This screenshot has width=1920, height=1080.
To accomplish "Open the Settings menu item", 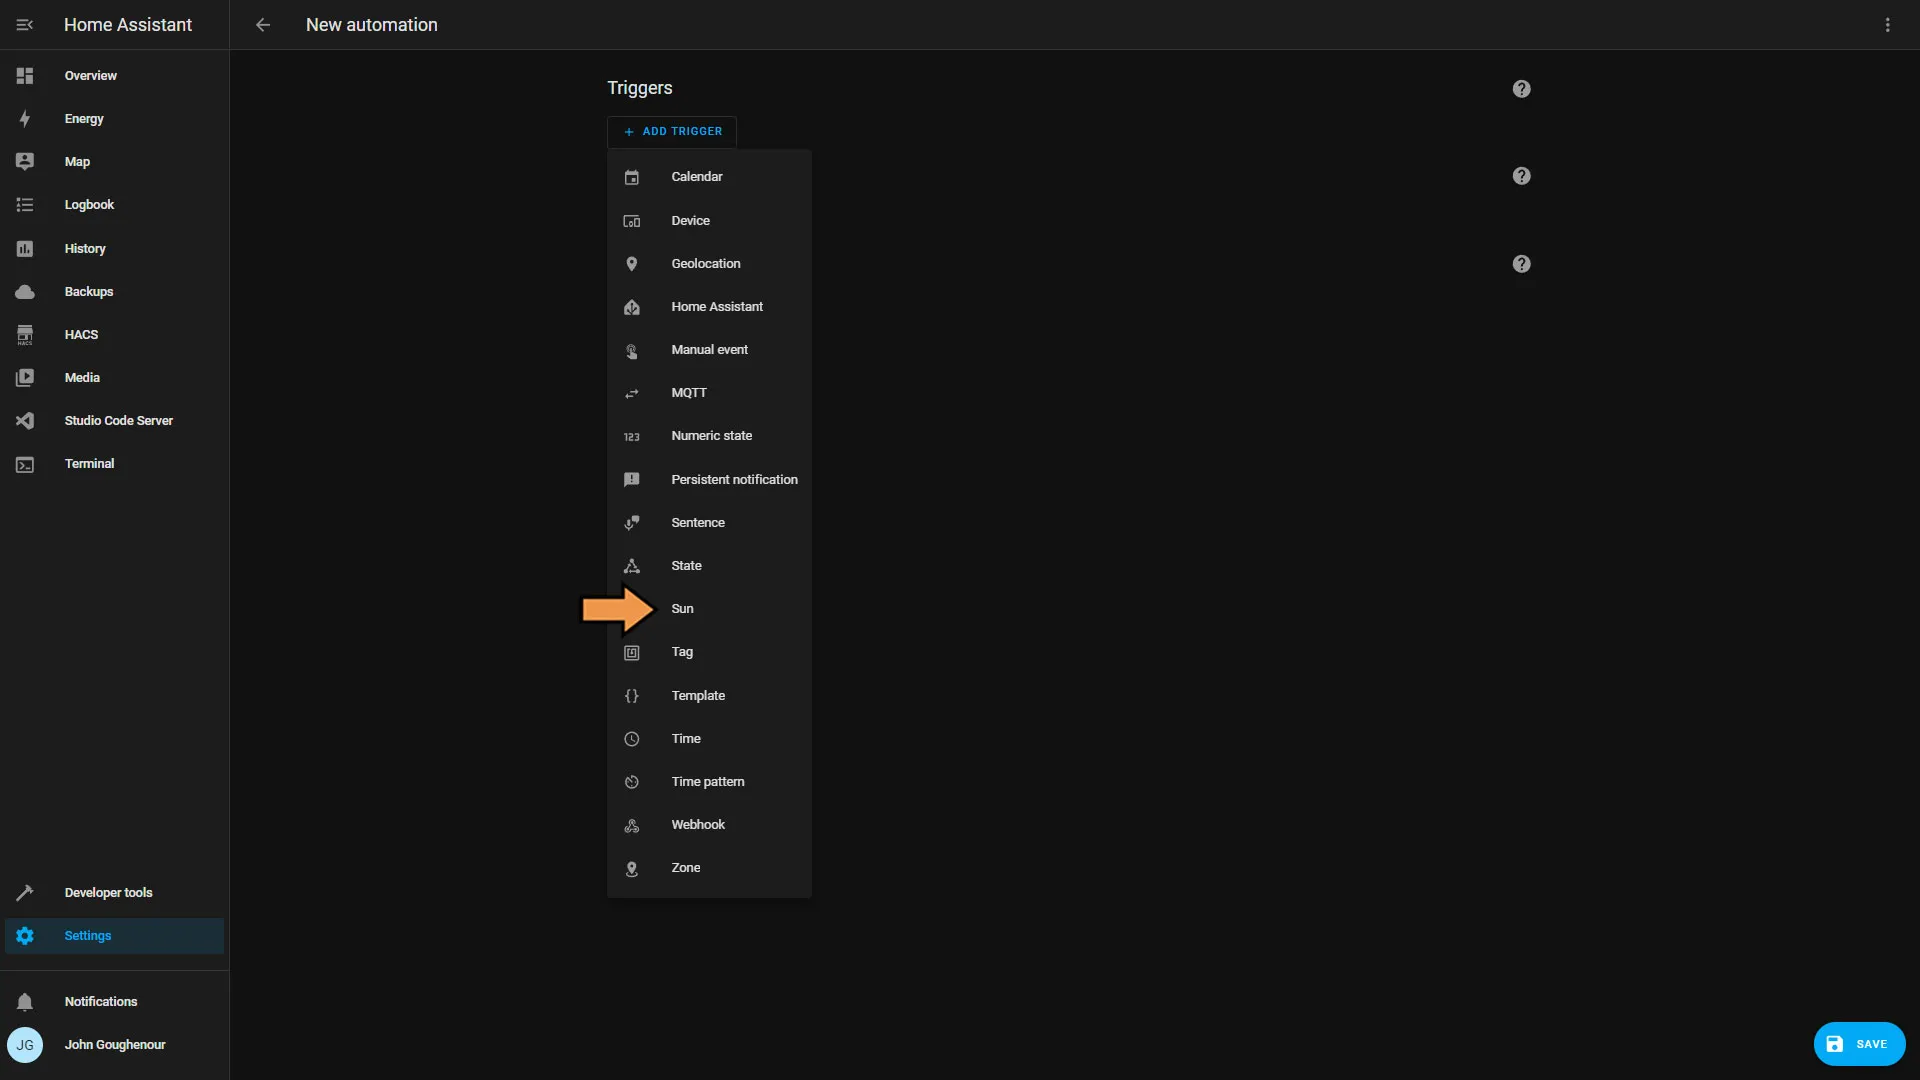I will point(87,935).
